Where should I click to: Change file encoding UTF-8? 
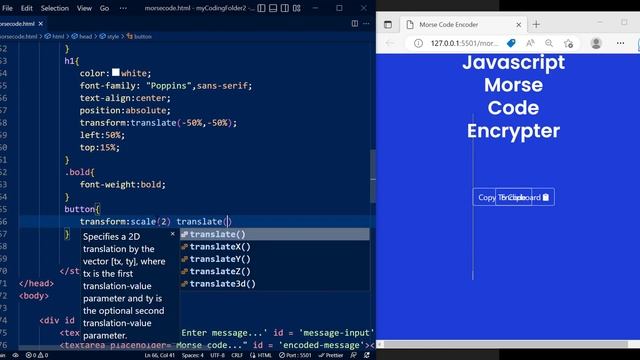[217, 355]
